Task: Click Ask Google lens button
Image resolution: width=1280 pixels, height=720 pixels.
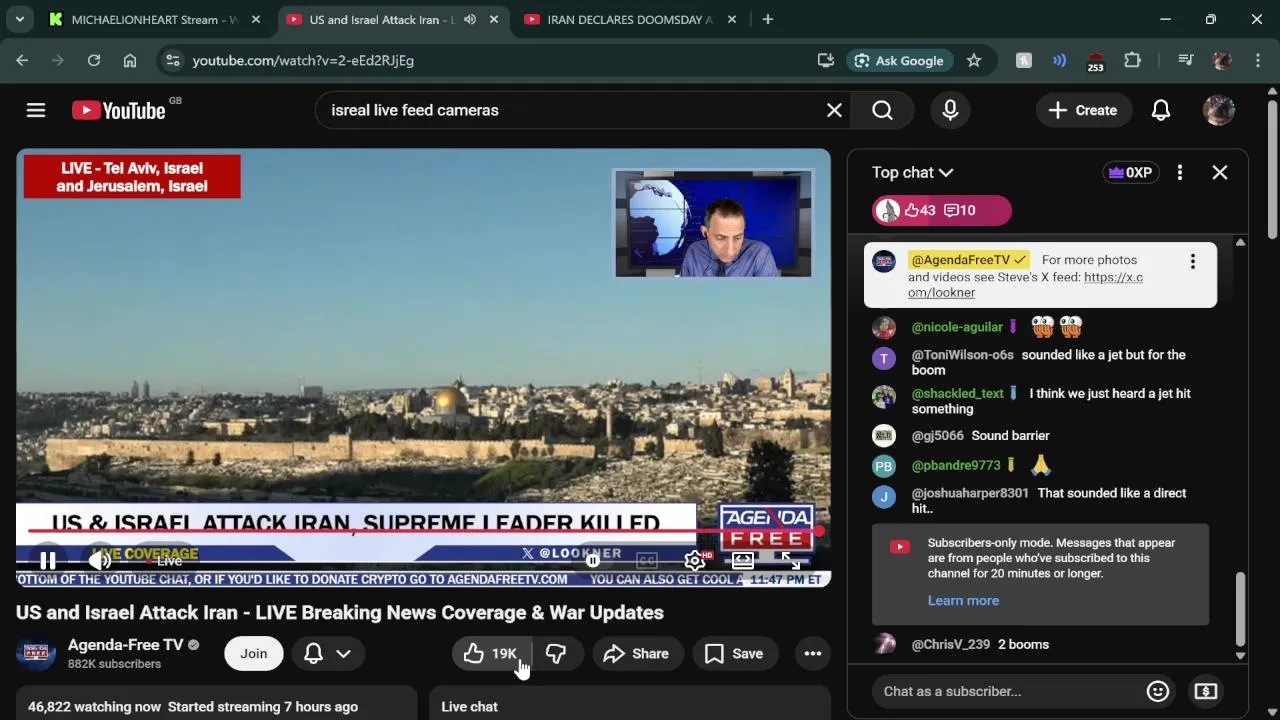Action: pyautogui.click(x=898, y=60)
